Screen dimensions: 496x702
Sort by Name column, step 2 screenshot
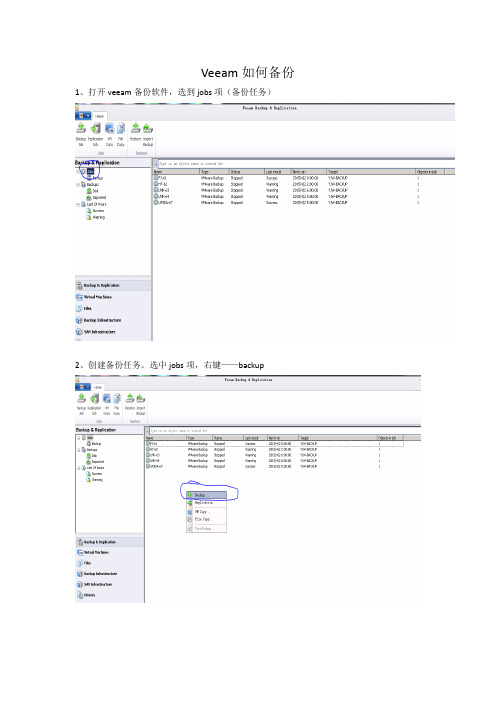pyautogui.click(x=166, y=438)
